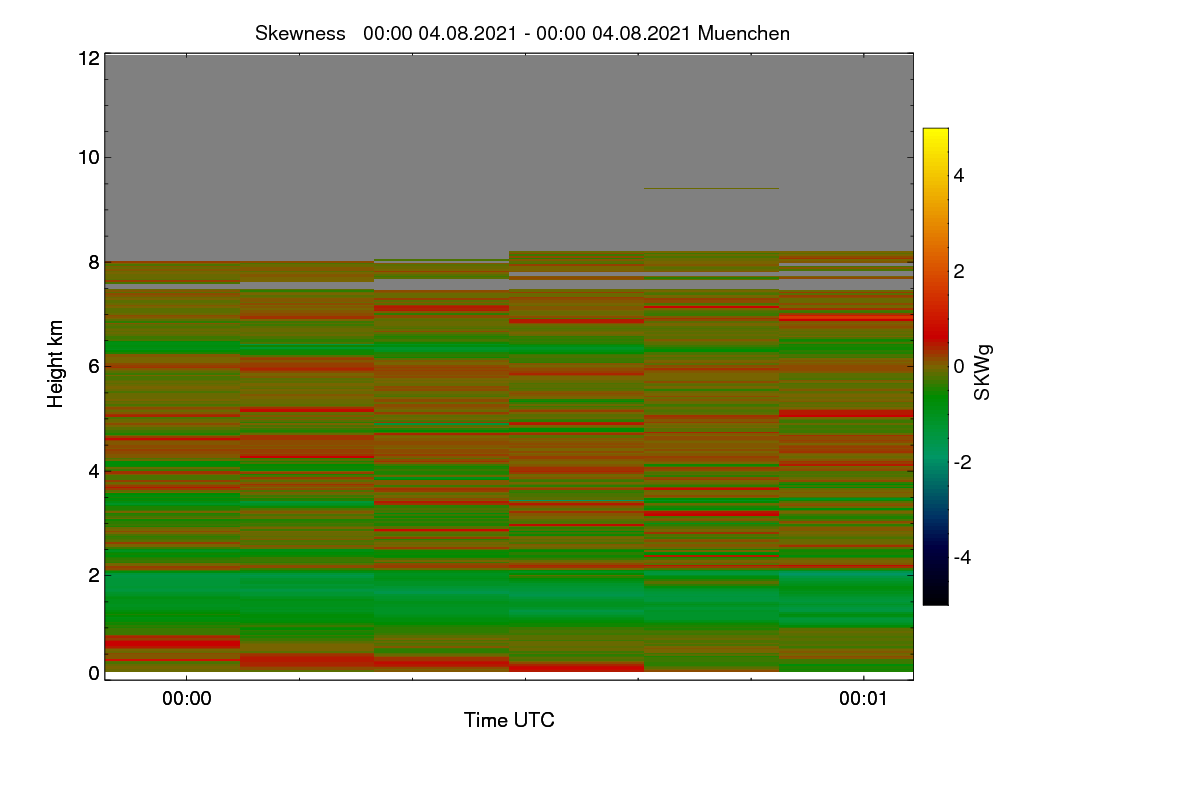The height and width of the screenshot is (800, 1200).
Task: Click the height tick label 4
Action: point(94,470)
